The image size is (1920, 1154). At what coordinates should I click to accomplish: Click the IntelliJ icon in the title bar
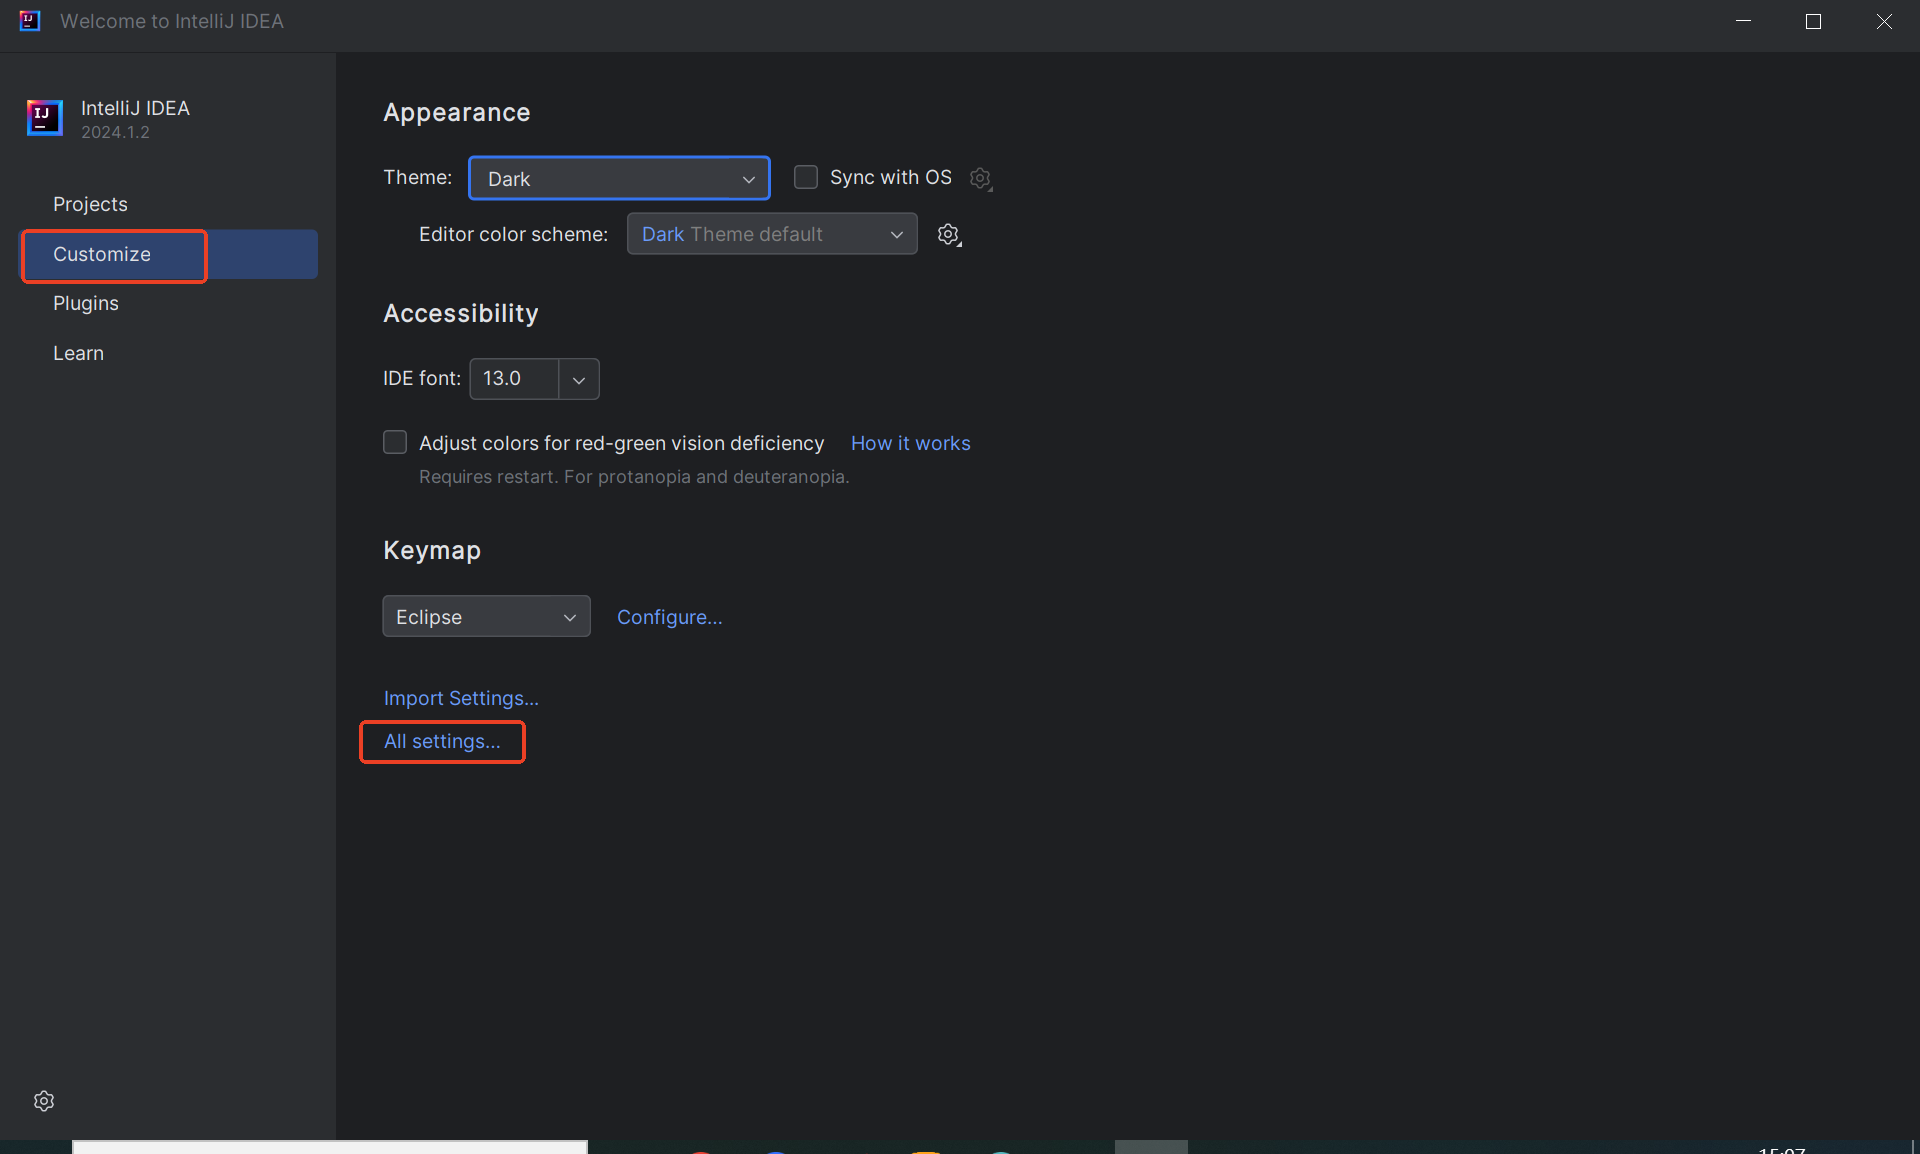pyautogui.click(x=30, y=21)
